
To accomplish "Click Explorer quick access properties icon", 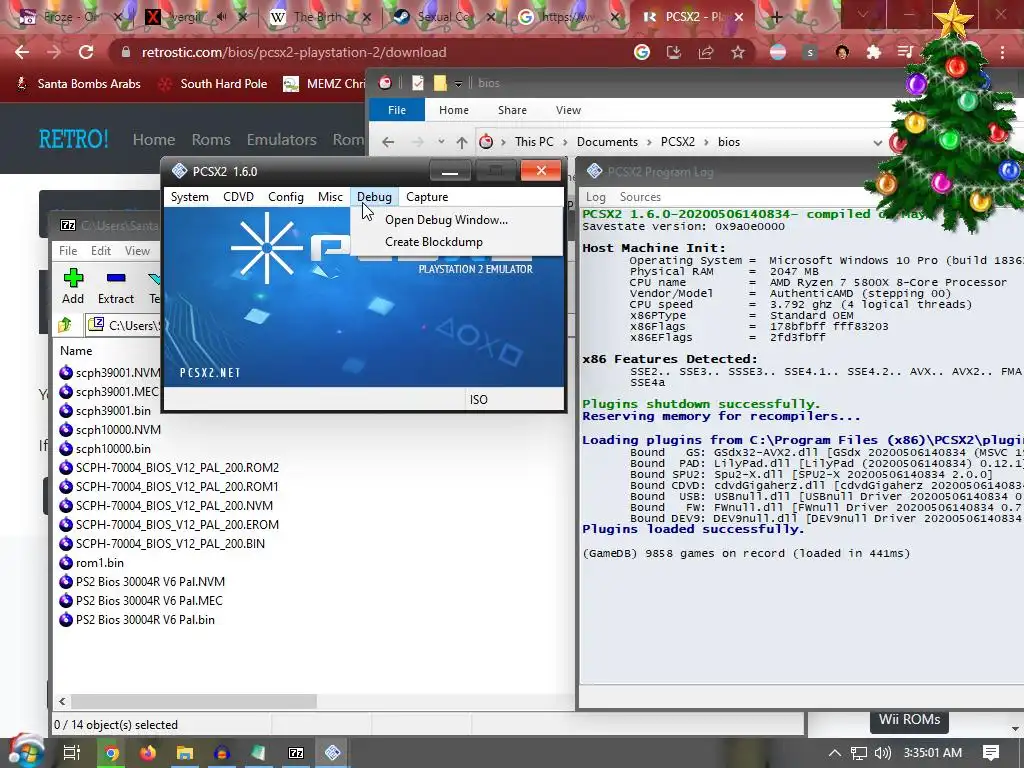I will pyautogui.click(x=418, y=83).
